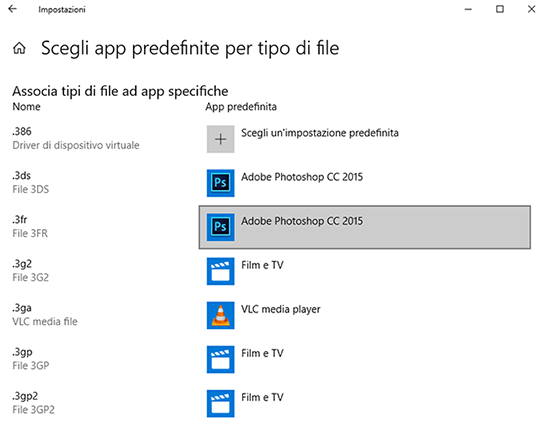Select 'File 3FR' description

coord(30,234)
